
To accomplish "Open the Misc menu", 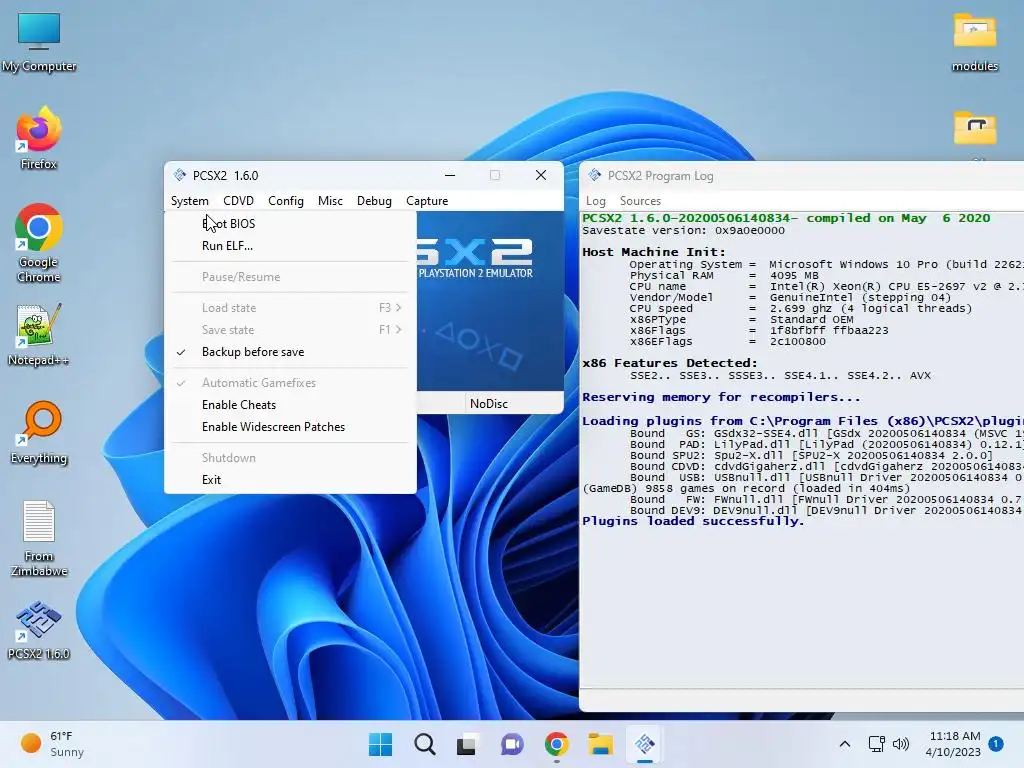I will pyautogui.click(x=330, y=201).
